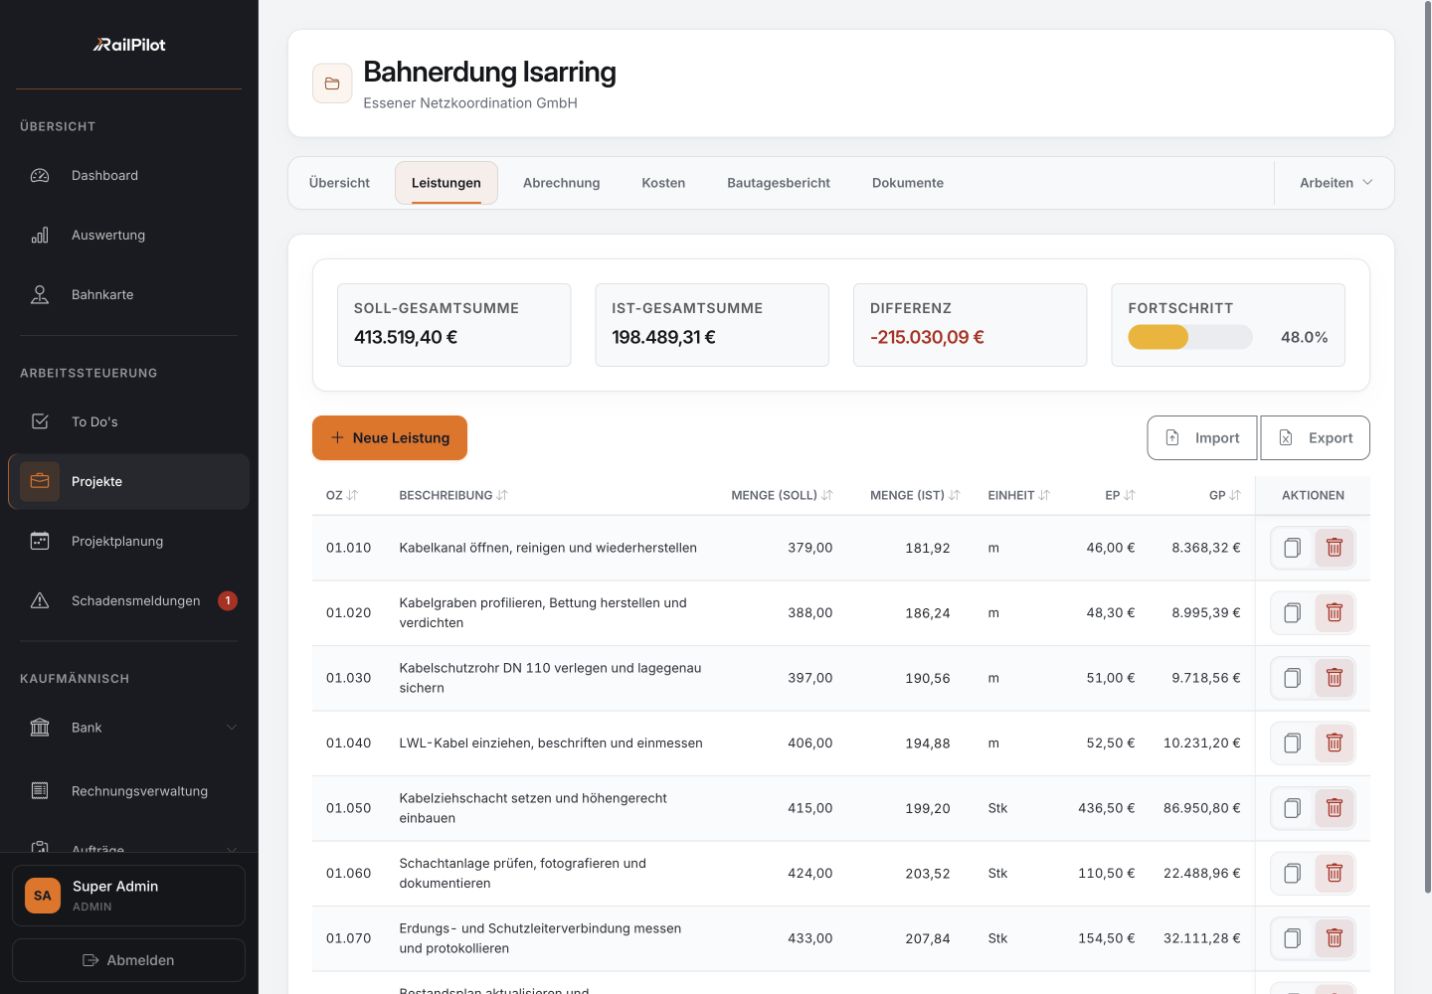Click the Rechnungsverwaltung list icon

[x=40, y=791]
